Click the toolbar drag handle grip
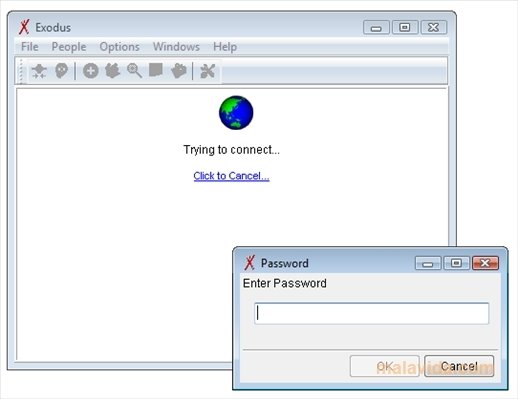Screen dimensions: 518x399 [21, 71]
